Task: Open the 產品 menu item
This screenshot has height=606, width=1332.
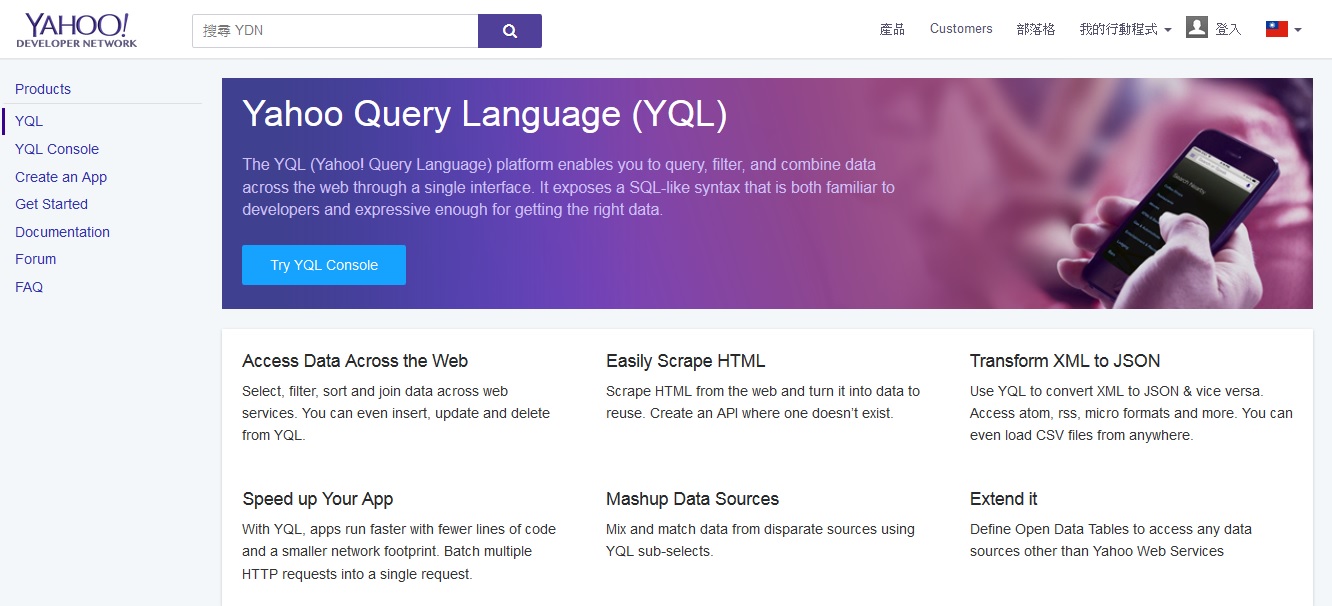Action: tap(892, 29)
